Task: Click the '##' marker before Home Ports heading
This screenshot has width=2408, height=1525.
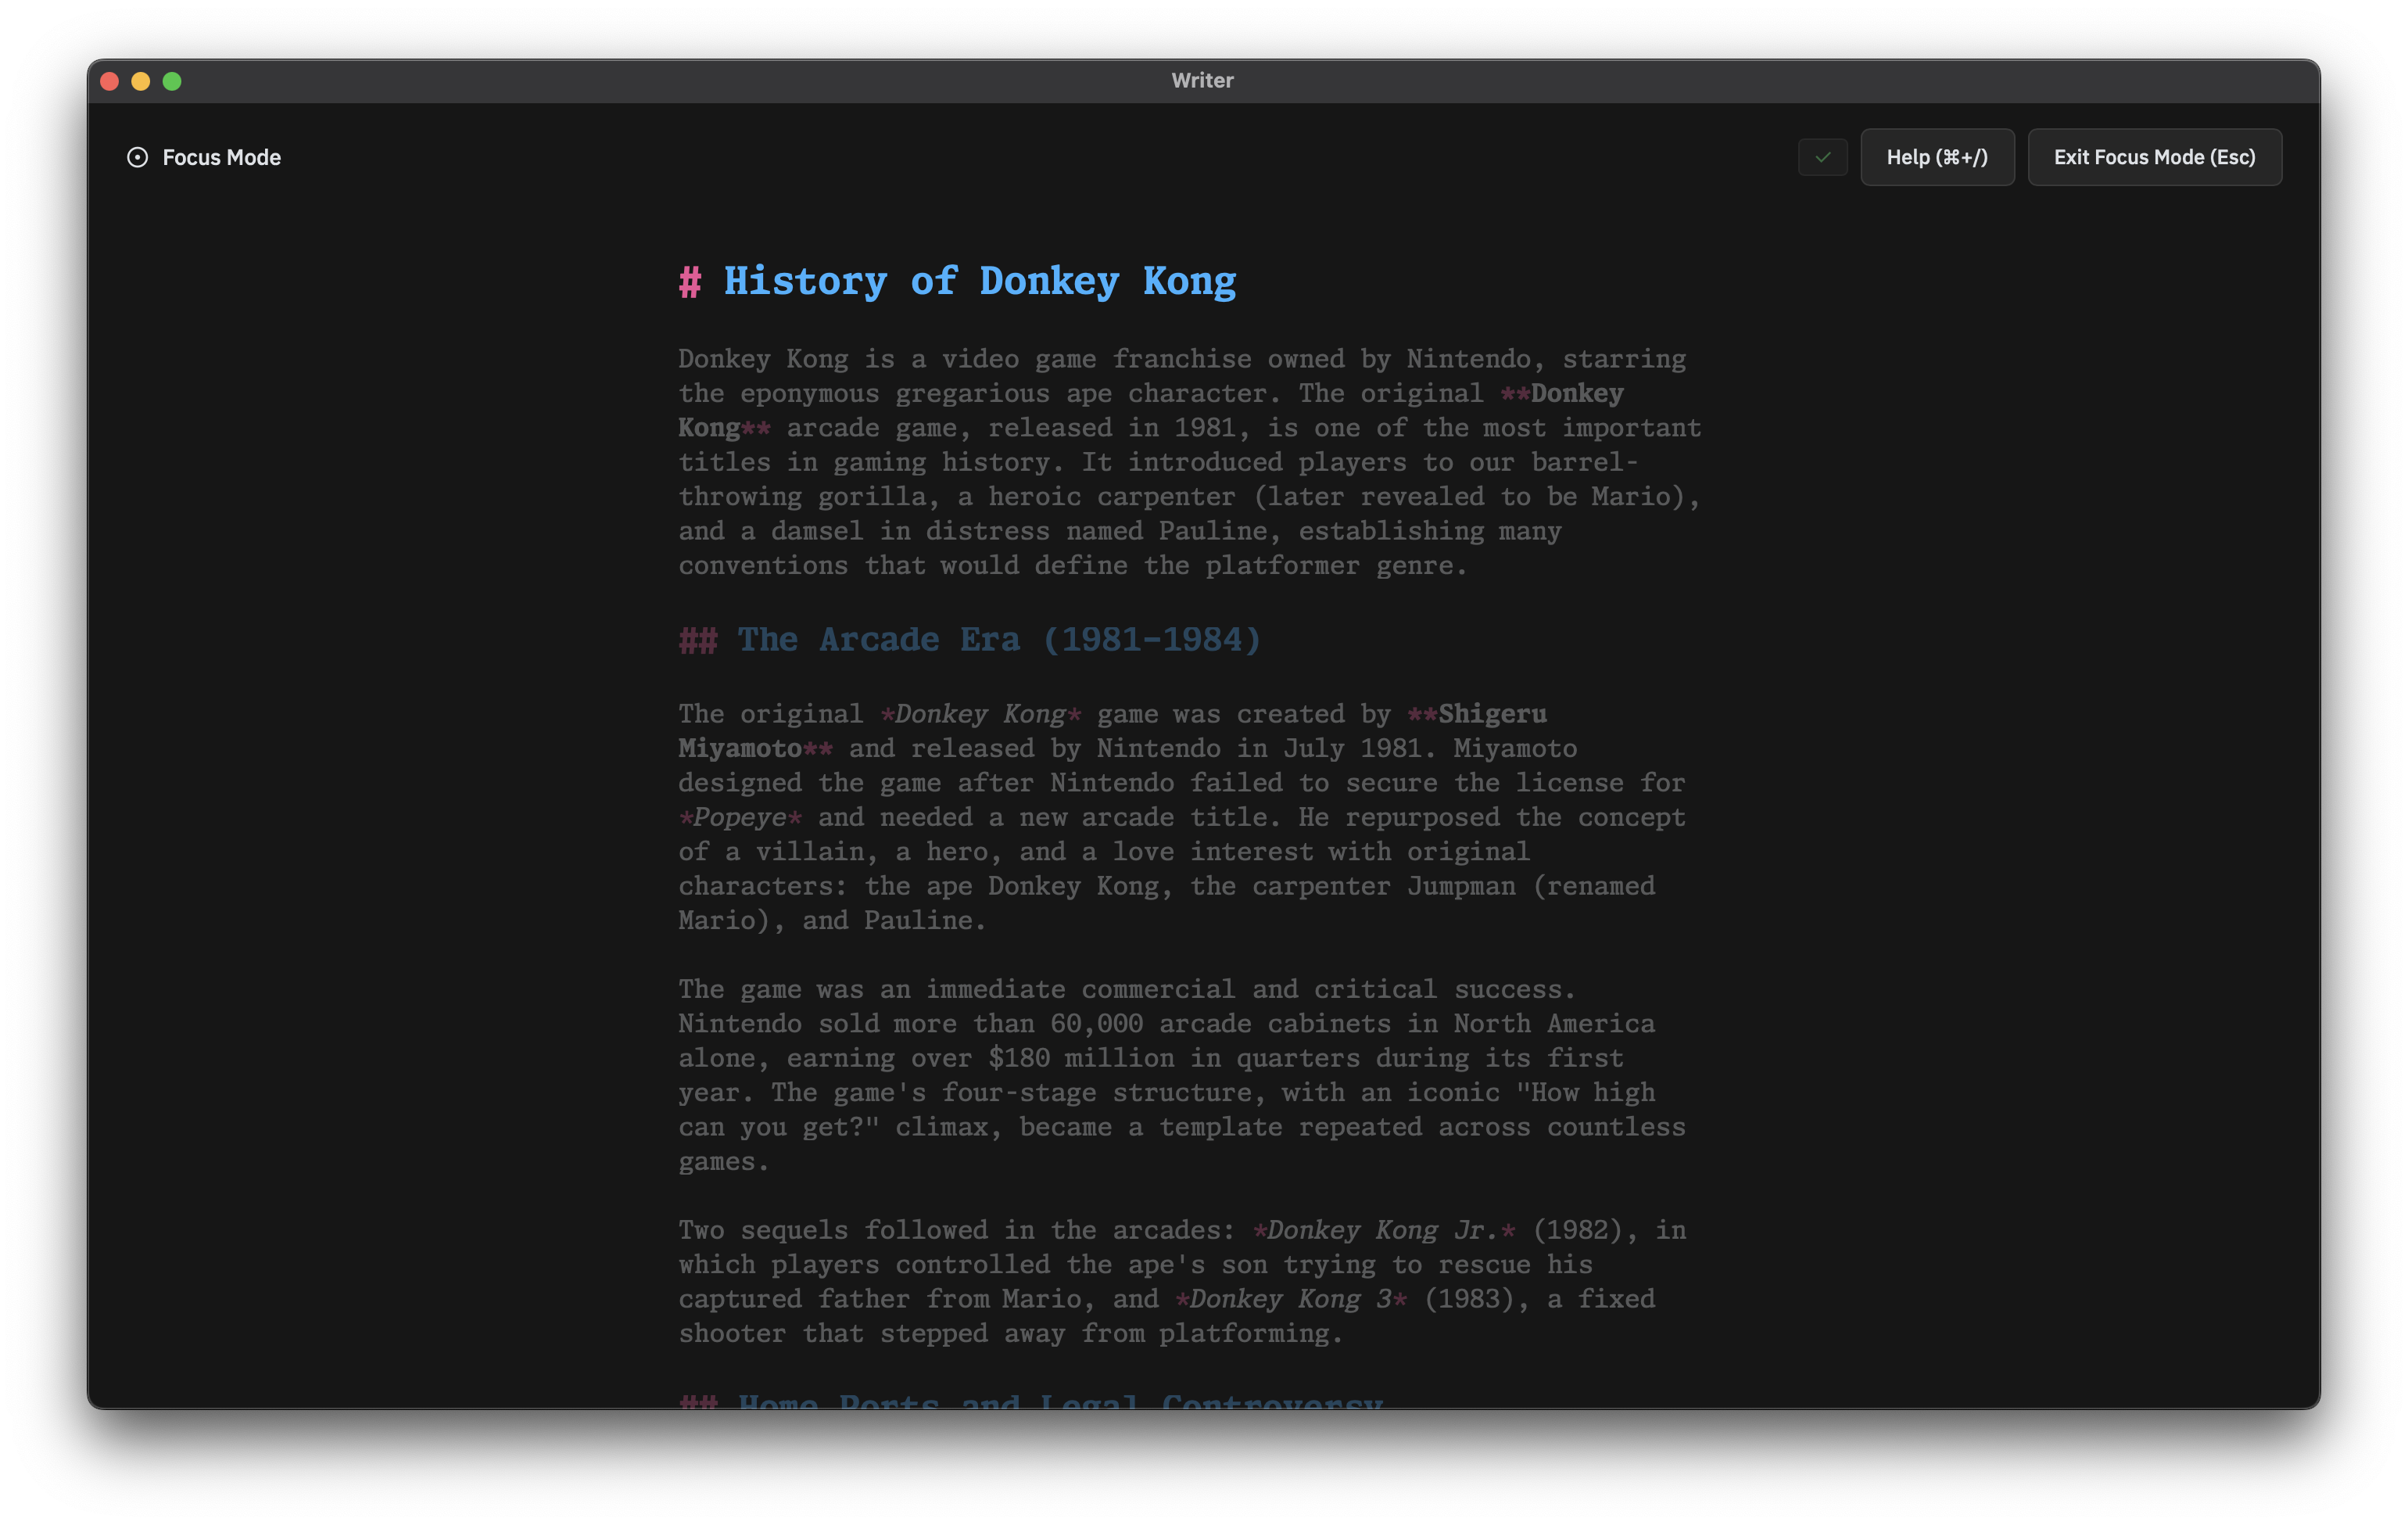Action: 698,1403
